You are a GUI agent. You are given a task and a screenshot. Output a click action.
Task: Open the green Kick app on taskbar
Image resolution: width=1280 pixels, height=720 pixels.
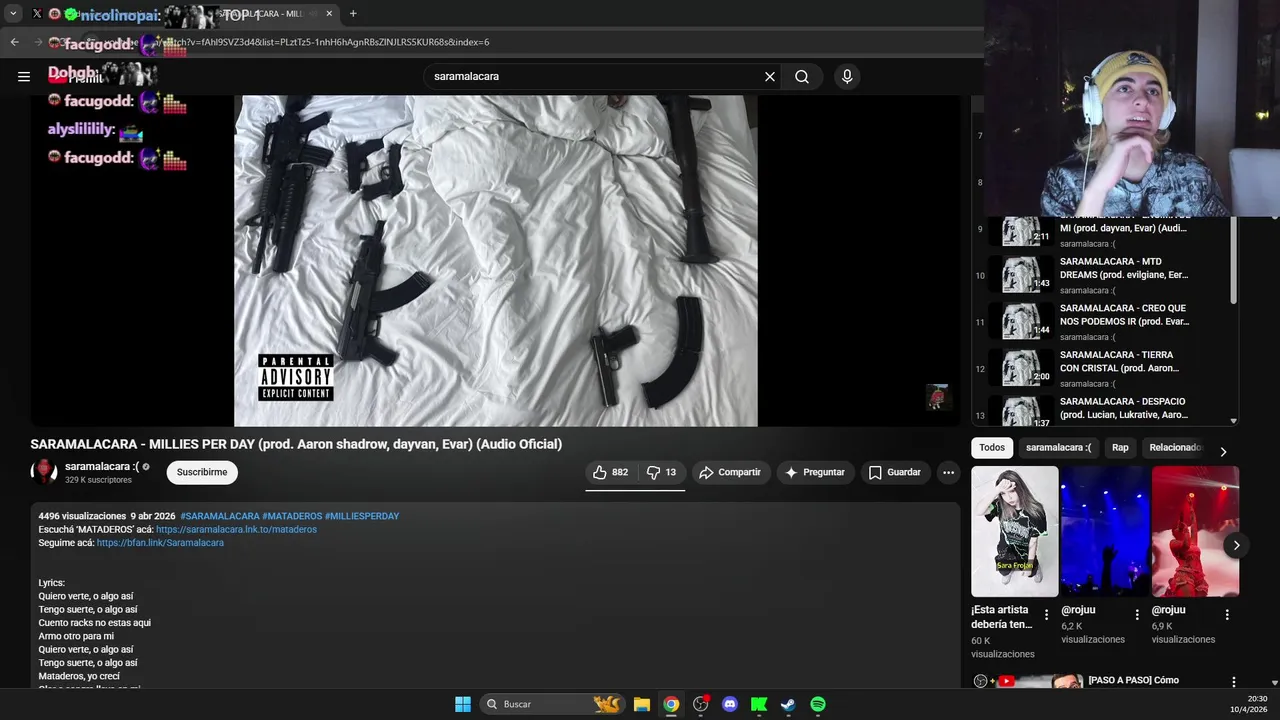point(759,704)
